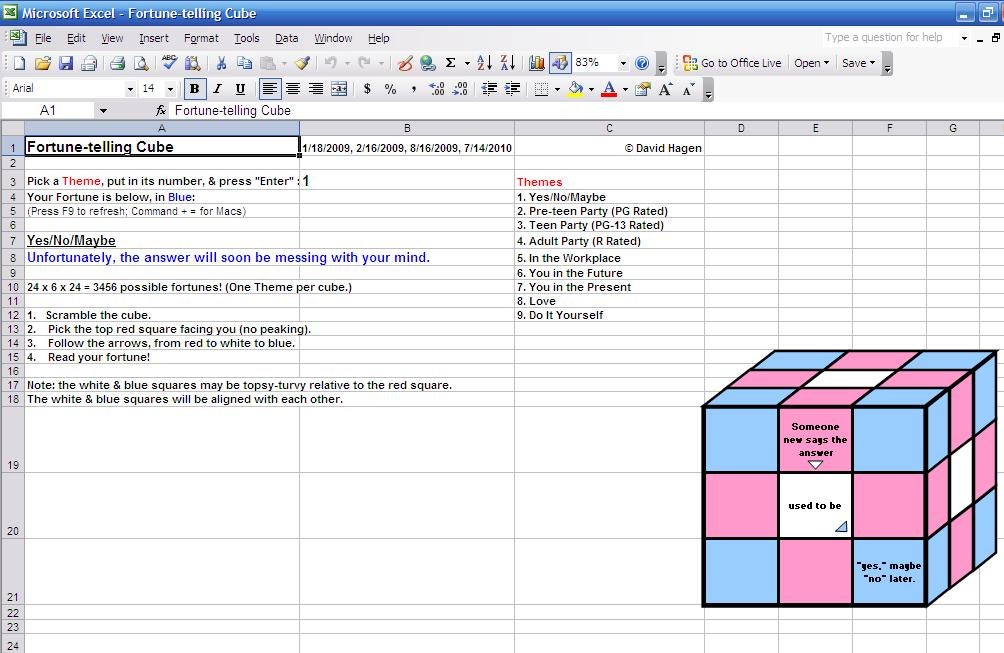
Task: Click the Go to Office Live button
Action: 732,63
